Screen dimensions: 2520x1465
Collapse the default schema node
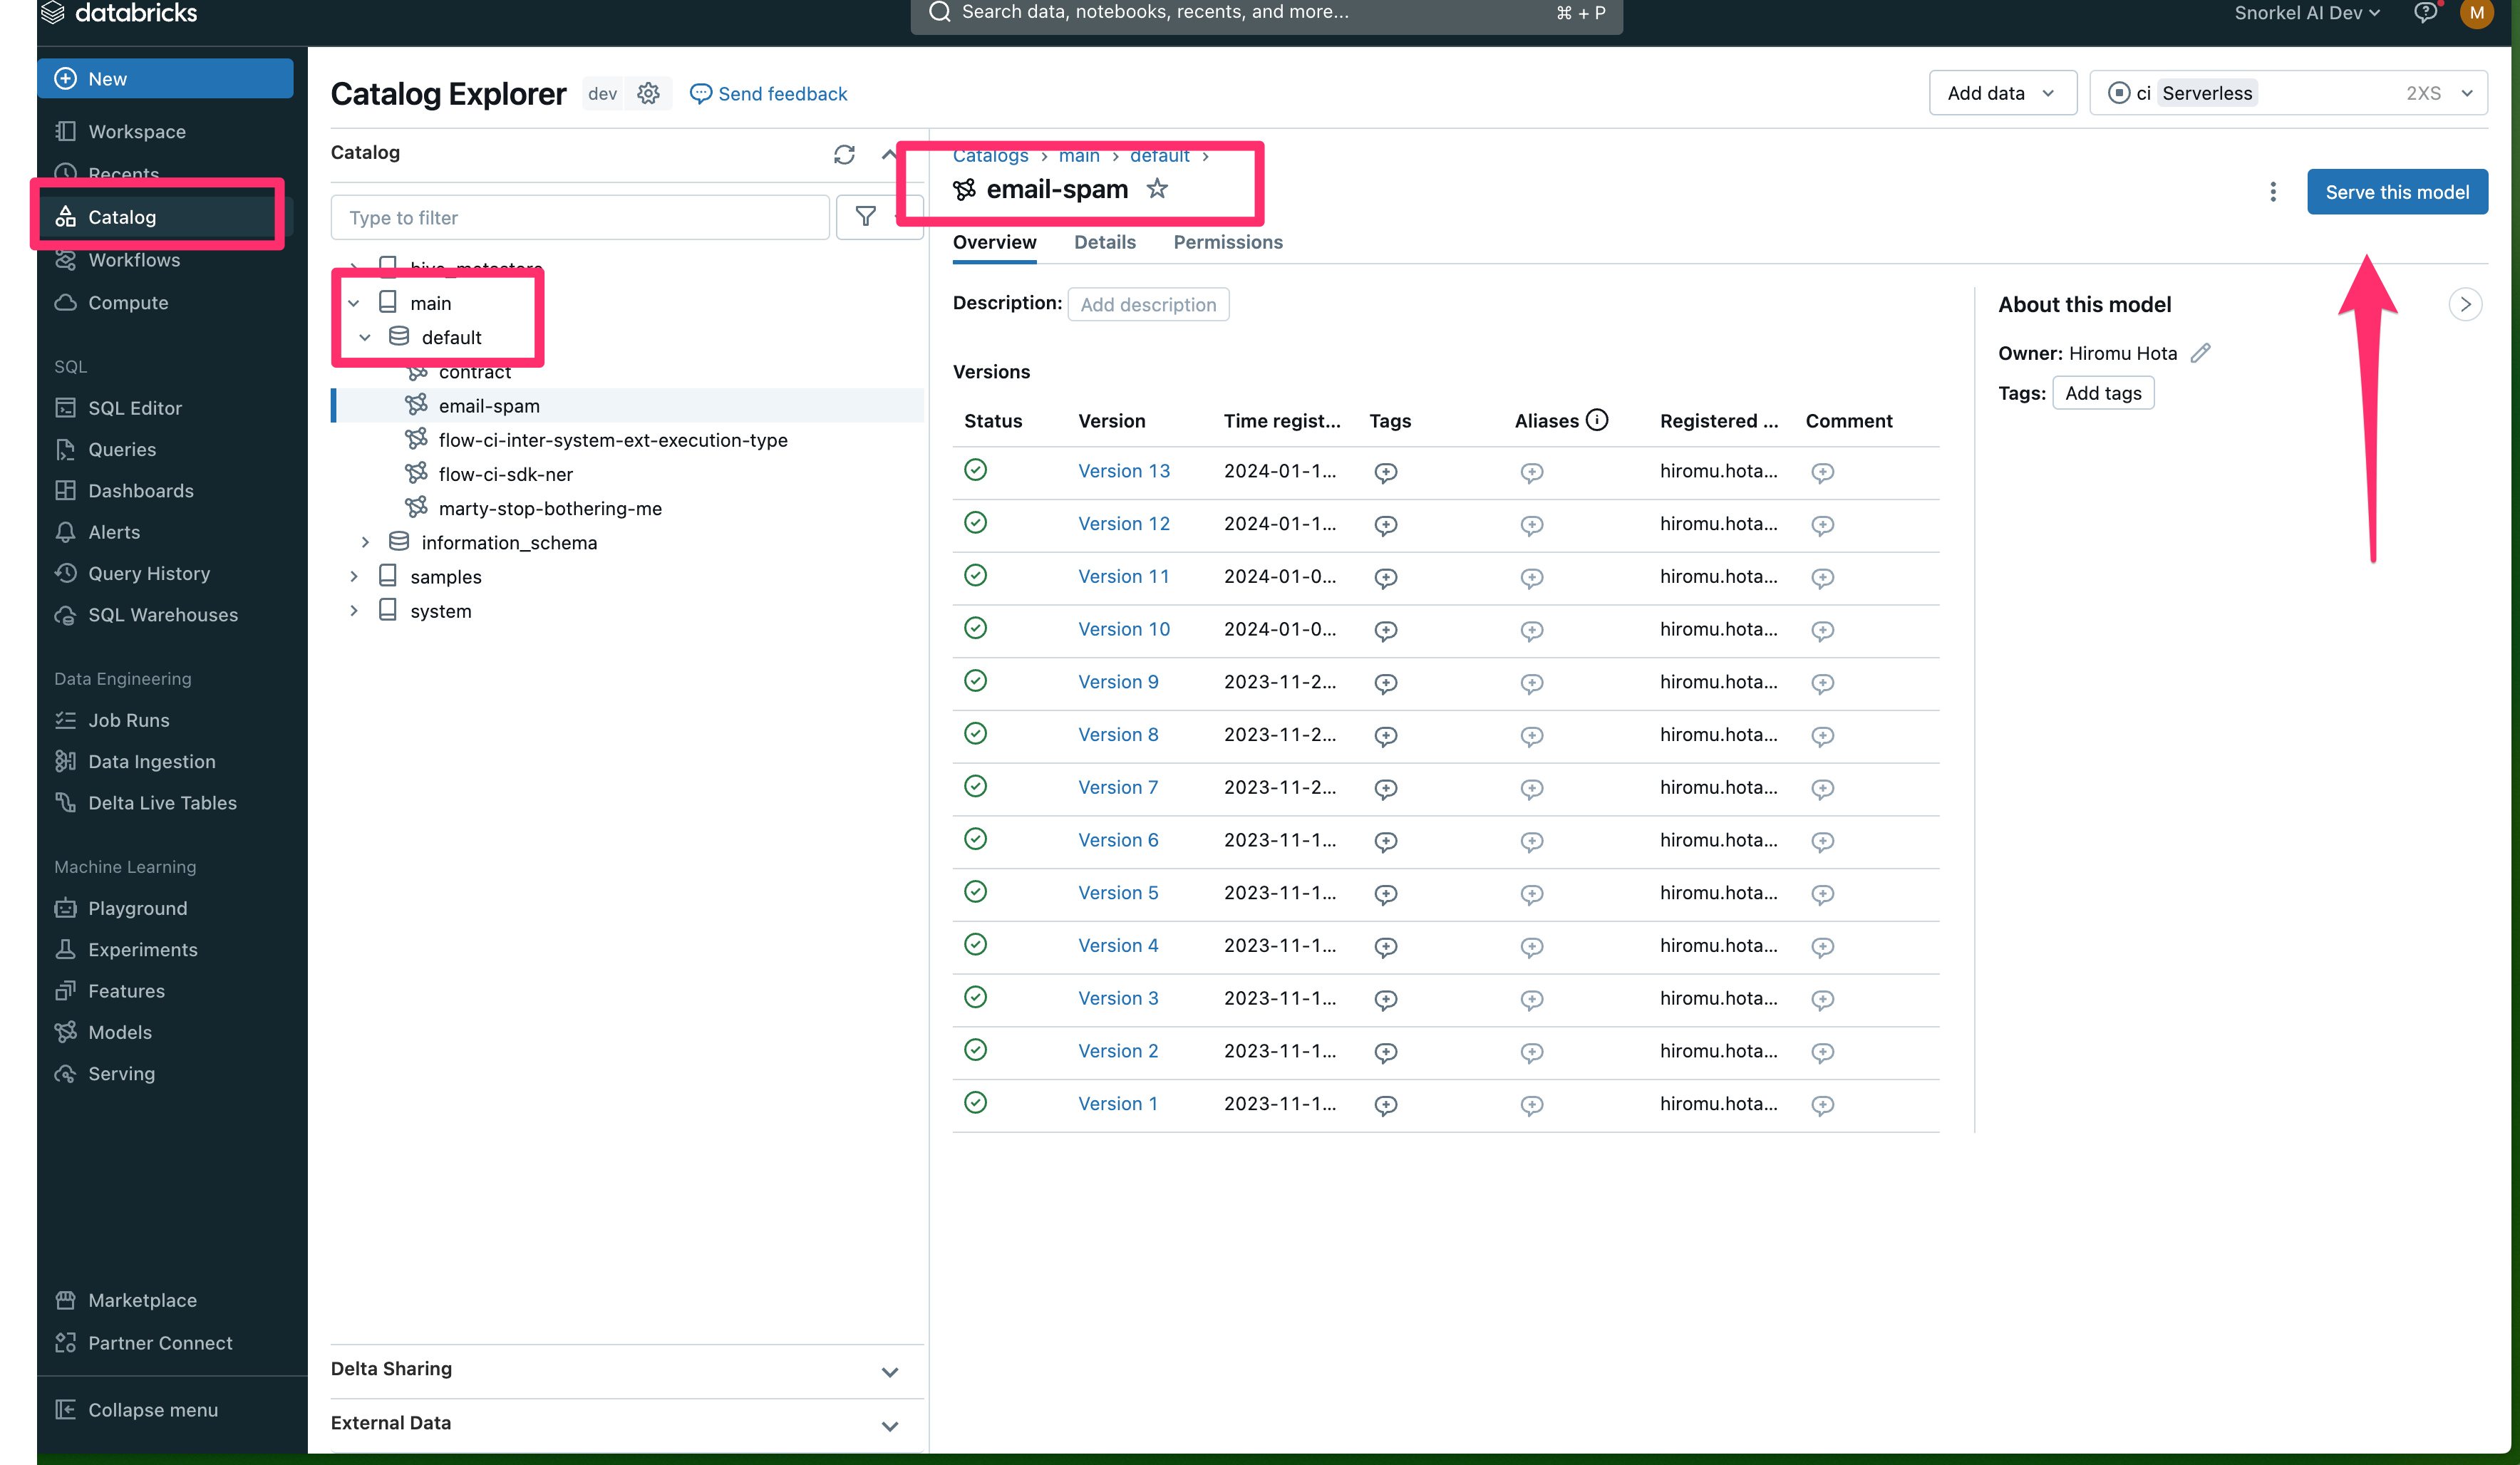[x=365, y=337]
